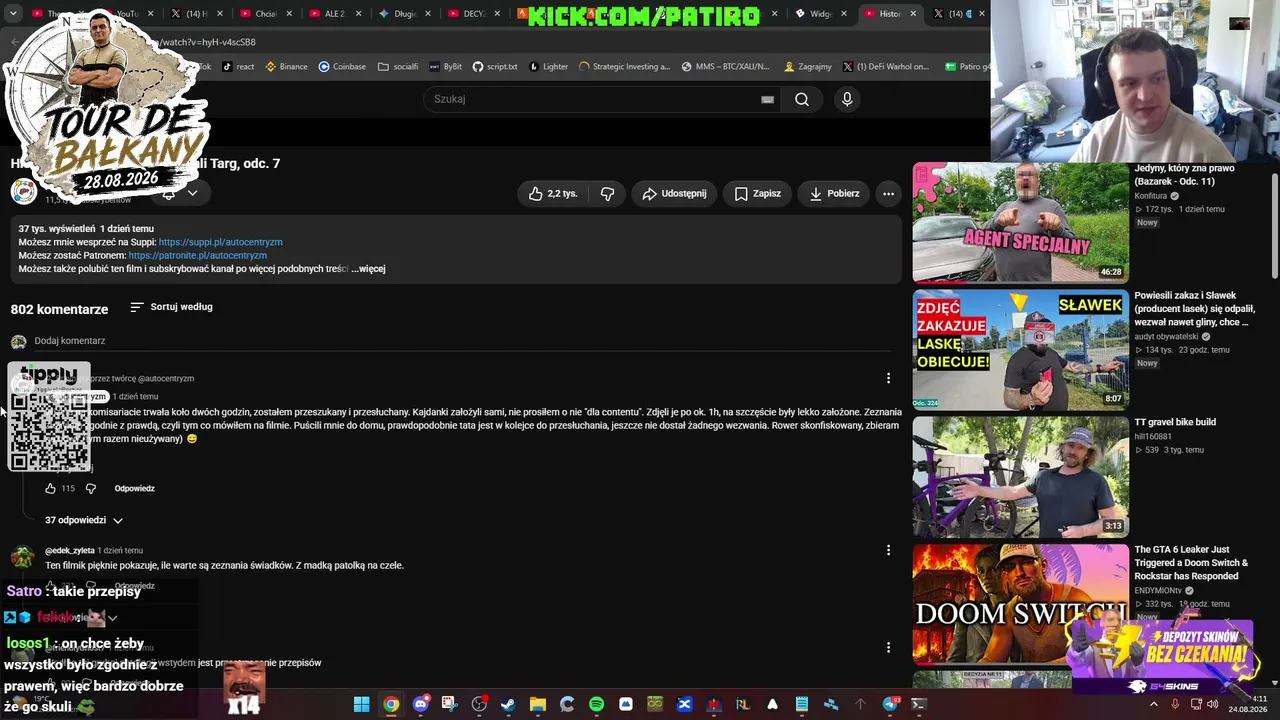
Task: Open Zagrajmy bookmark
Action: (x=808, y=67)
